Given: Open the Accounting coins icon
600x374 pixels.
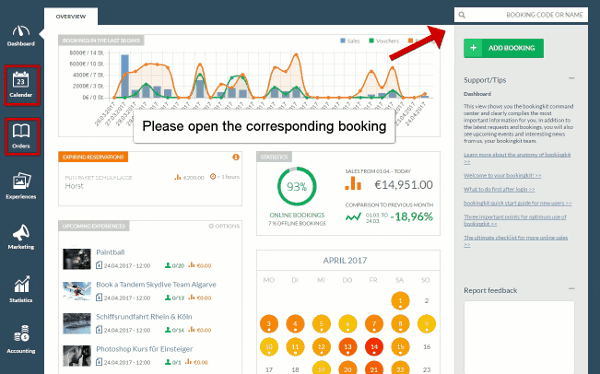Looking at the screenshot, I should 21,339.
